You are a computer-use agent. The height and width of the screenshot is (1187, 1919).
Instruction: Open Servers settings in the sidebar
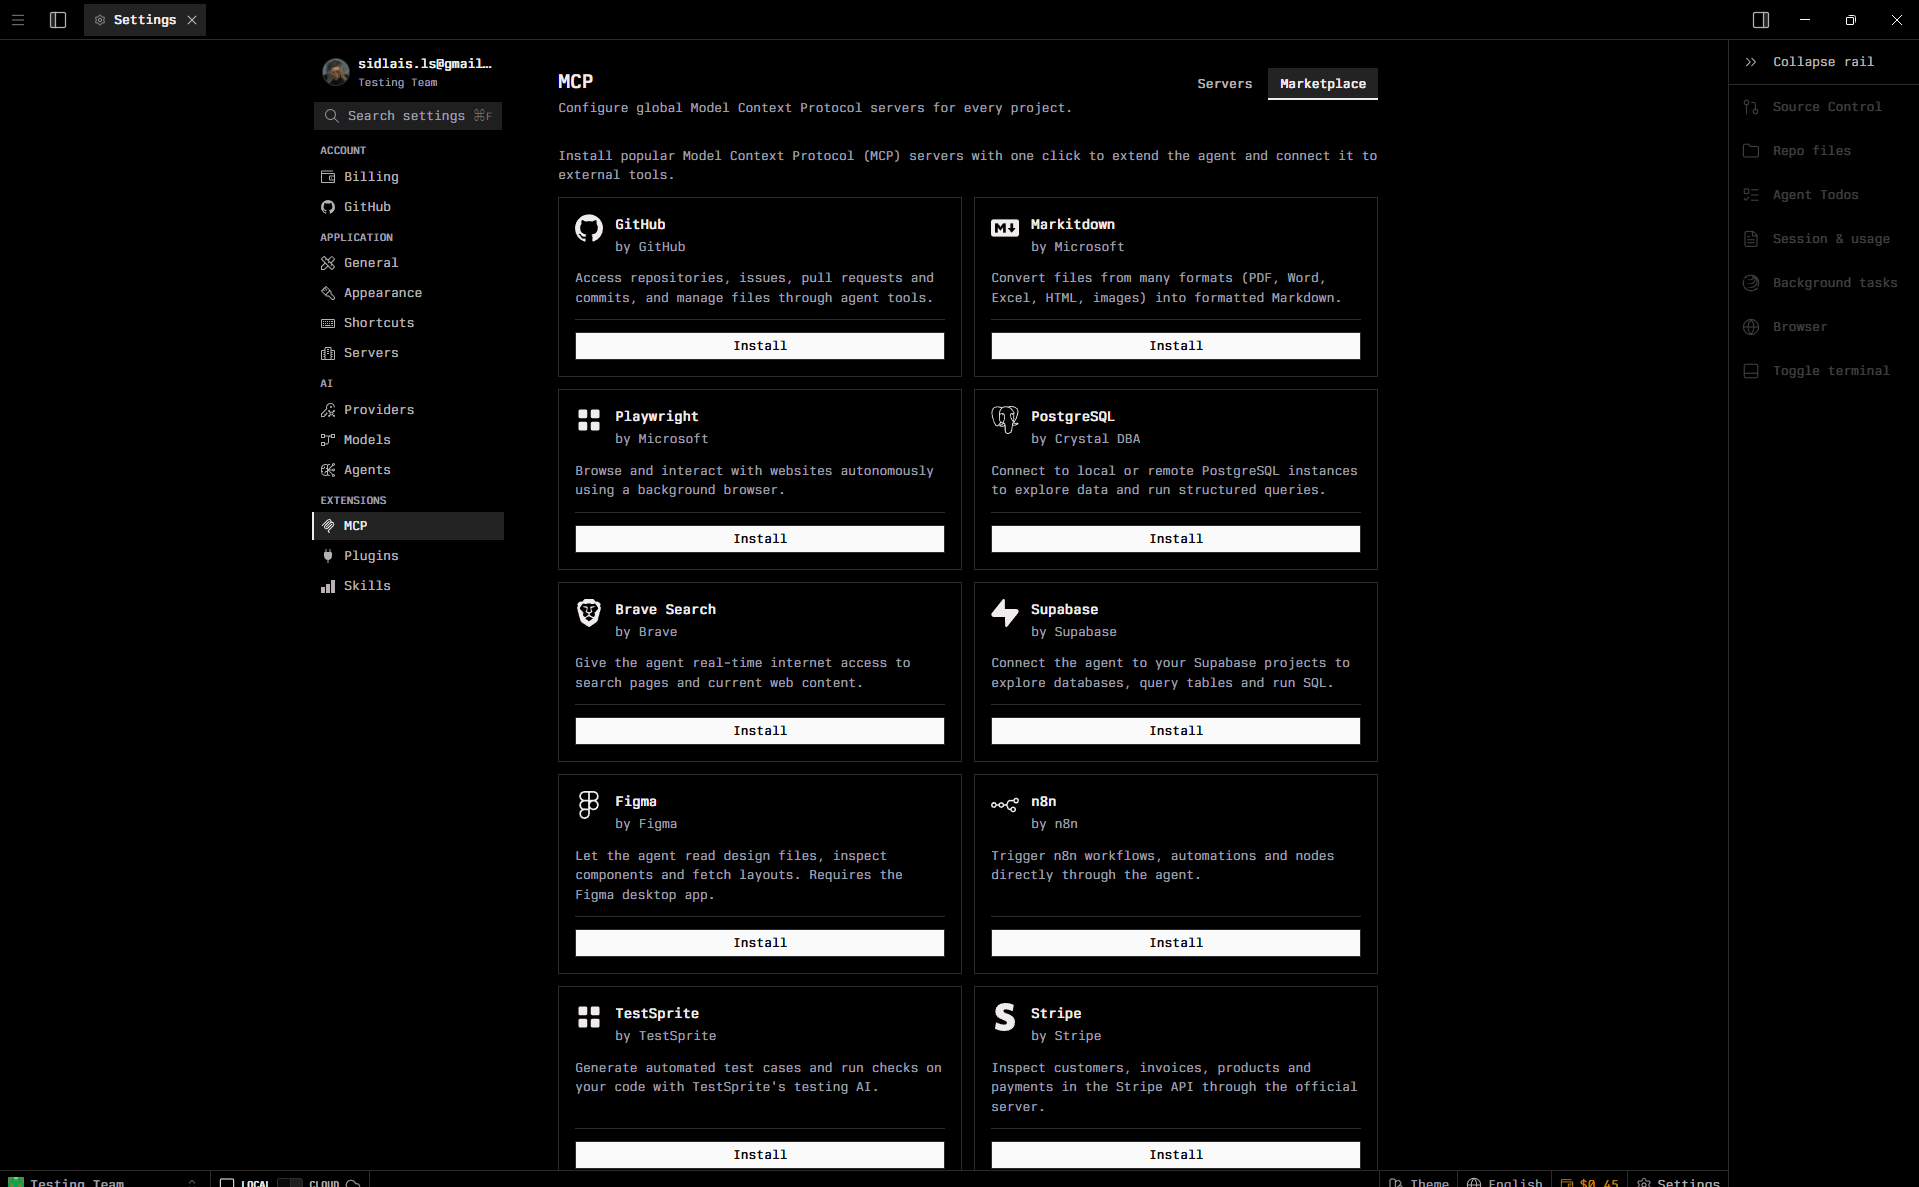pyautogui.click(x=408, y=353)
